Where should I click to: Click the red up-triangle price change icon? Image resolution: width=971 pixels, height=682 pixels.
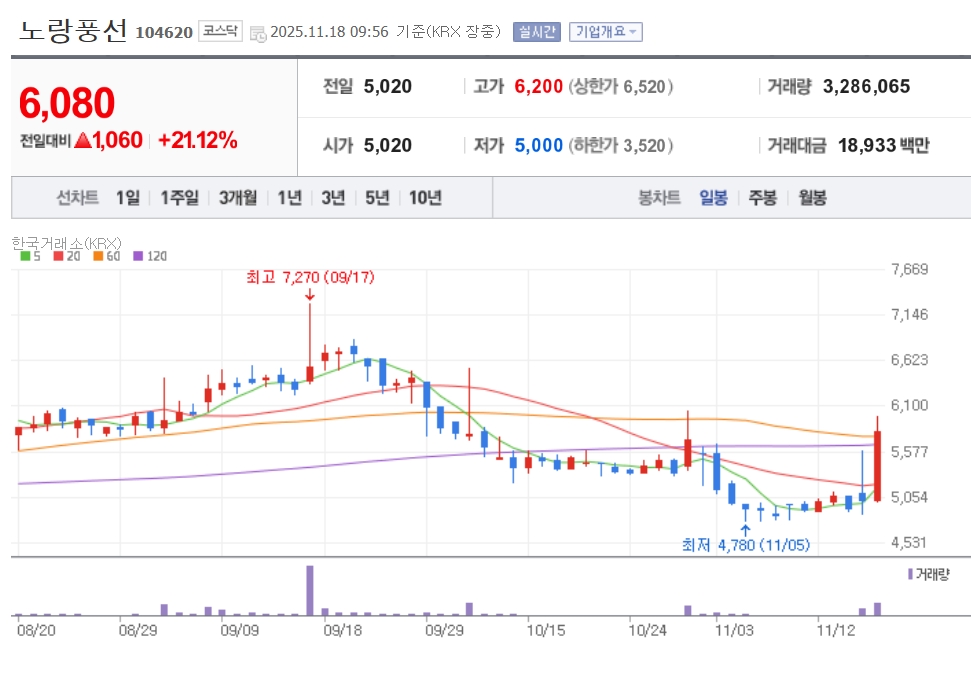(x=83, y=141)
